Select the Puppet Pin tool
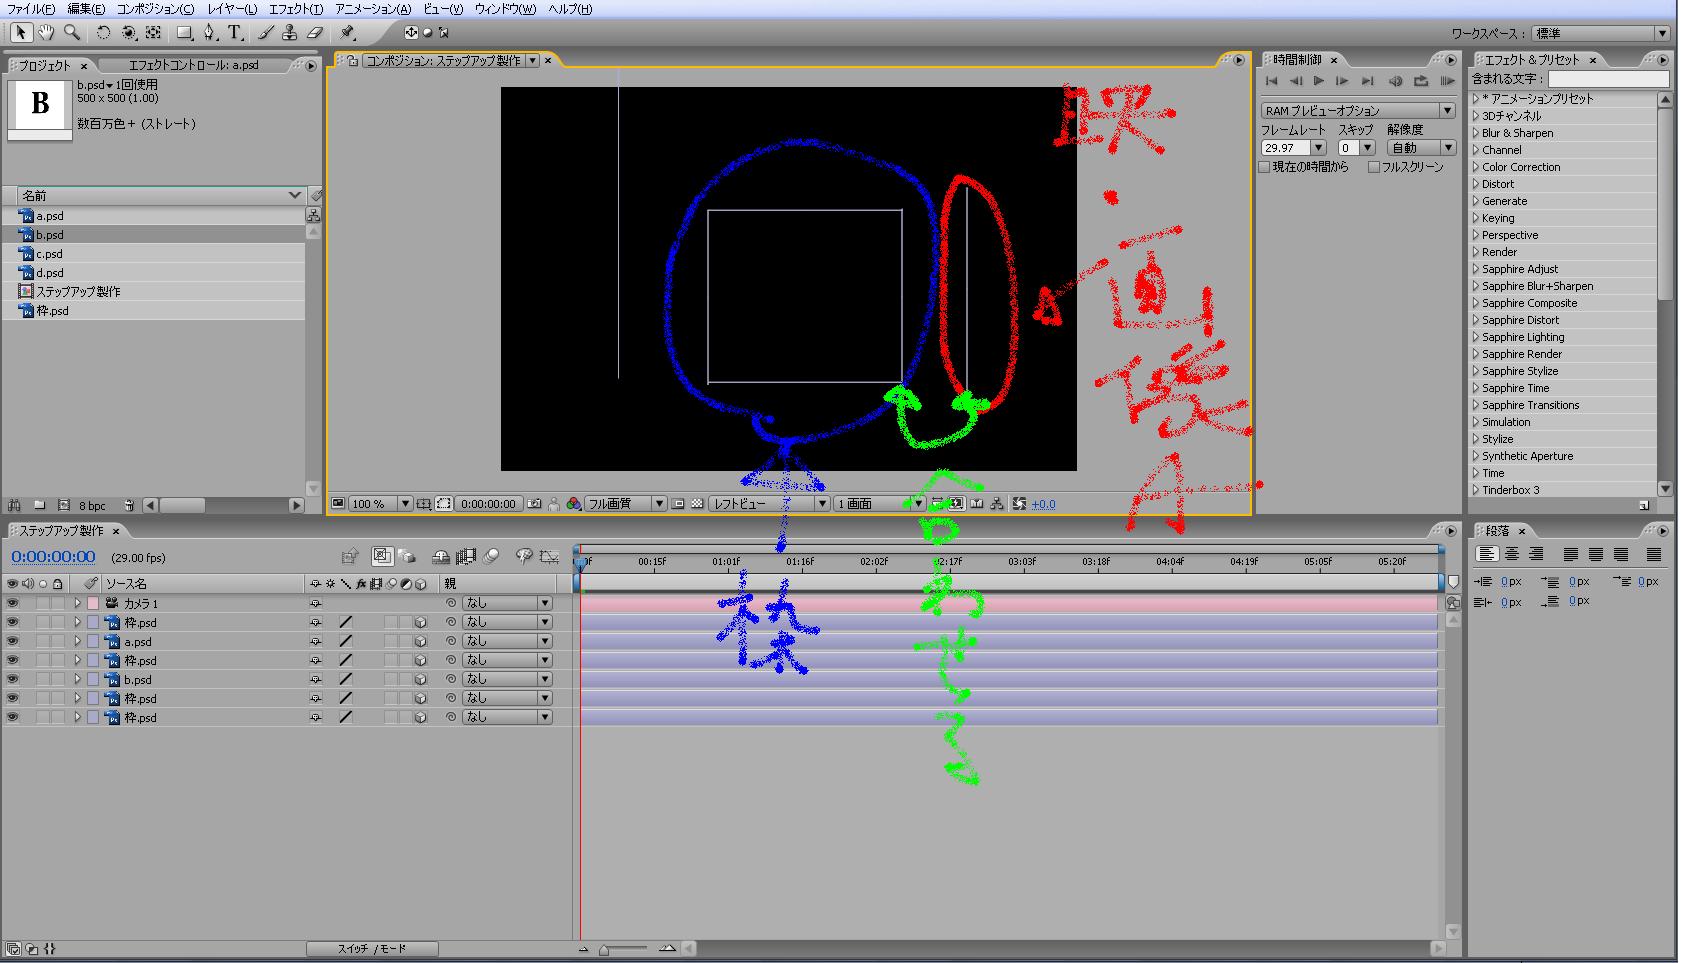Viewport: 1681px width, 963px height. click(347, 33)
